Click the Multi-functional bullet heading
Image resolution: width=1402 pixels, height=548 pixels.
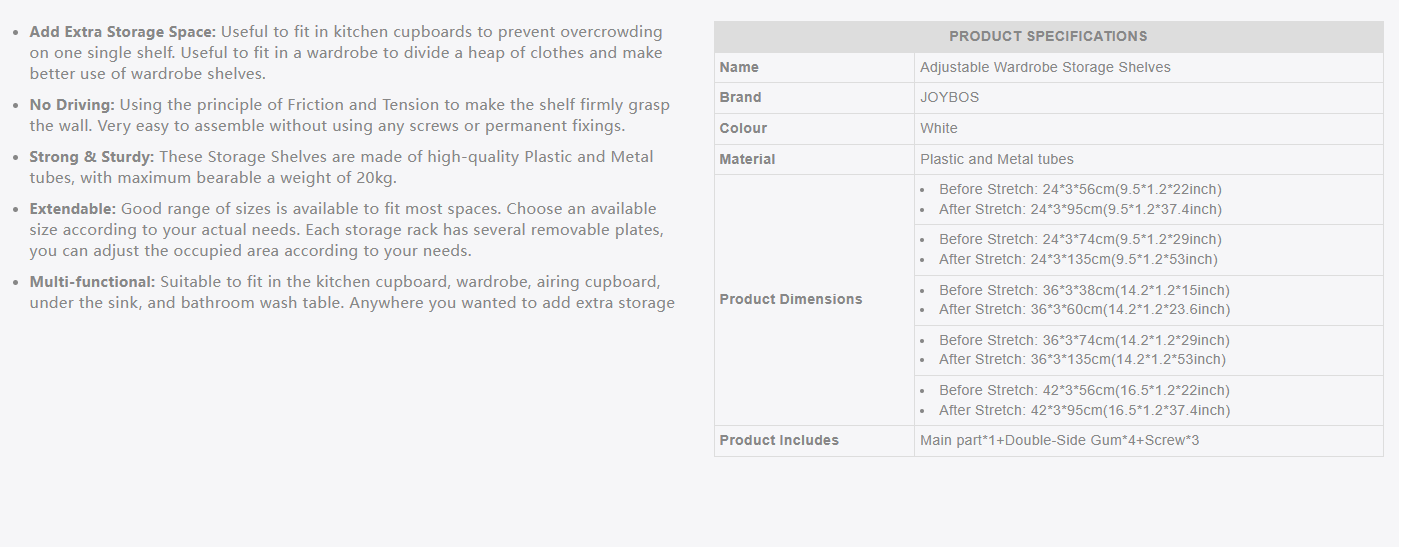pos(92,282)
